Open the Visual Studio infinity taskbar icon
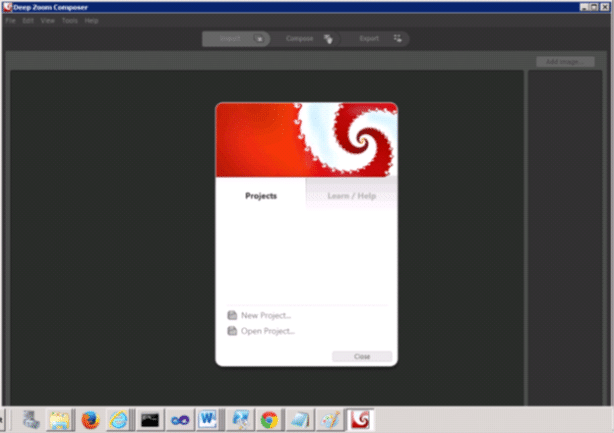 pos(180,420)
